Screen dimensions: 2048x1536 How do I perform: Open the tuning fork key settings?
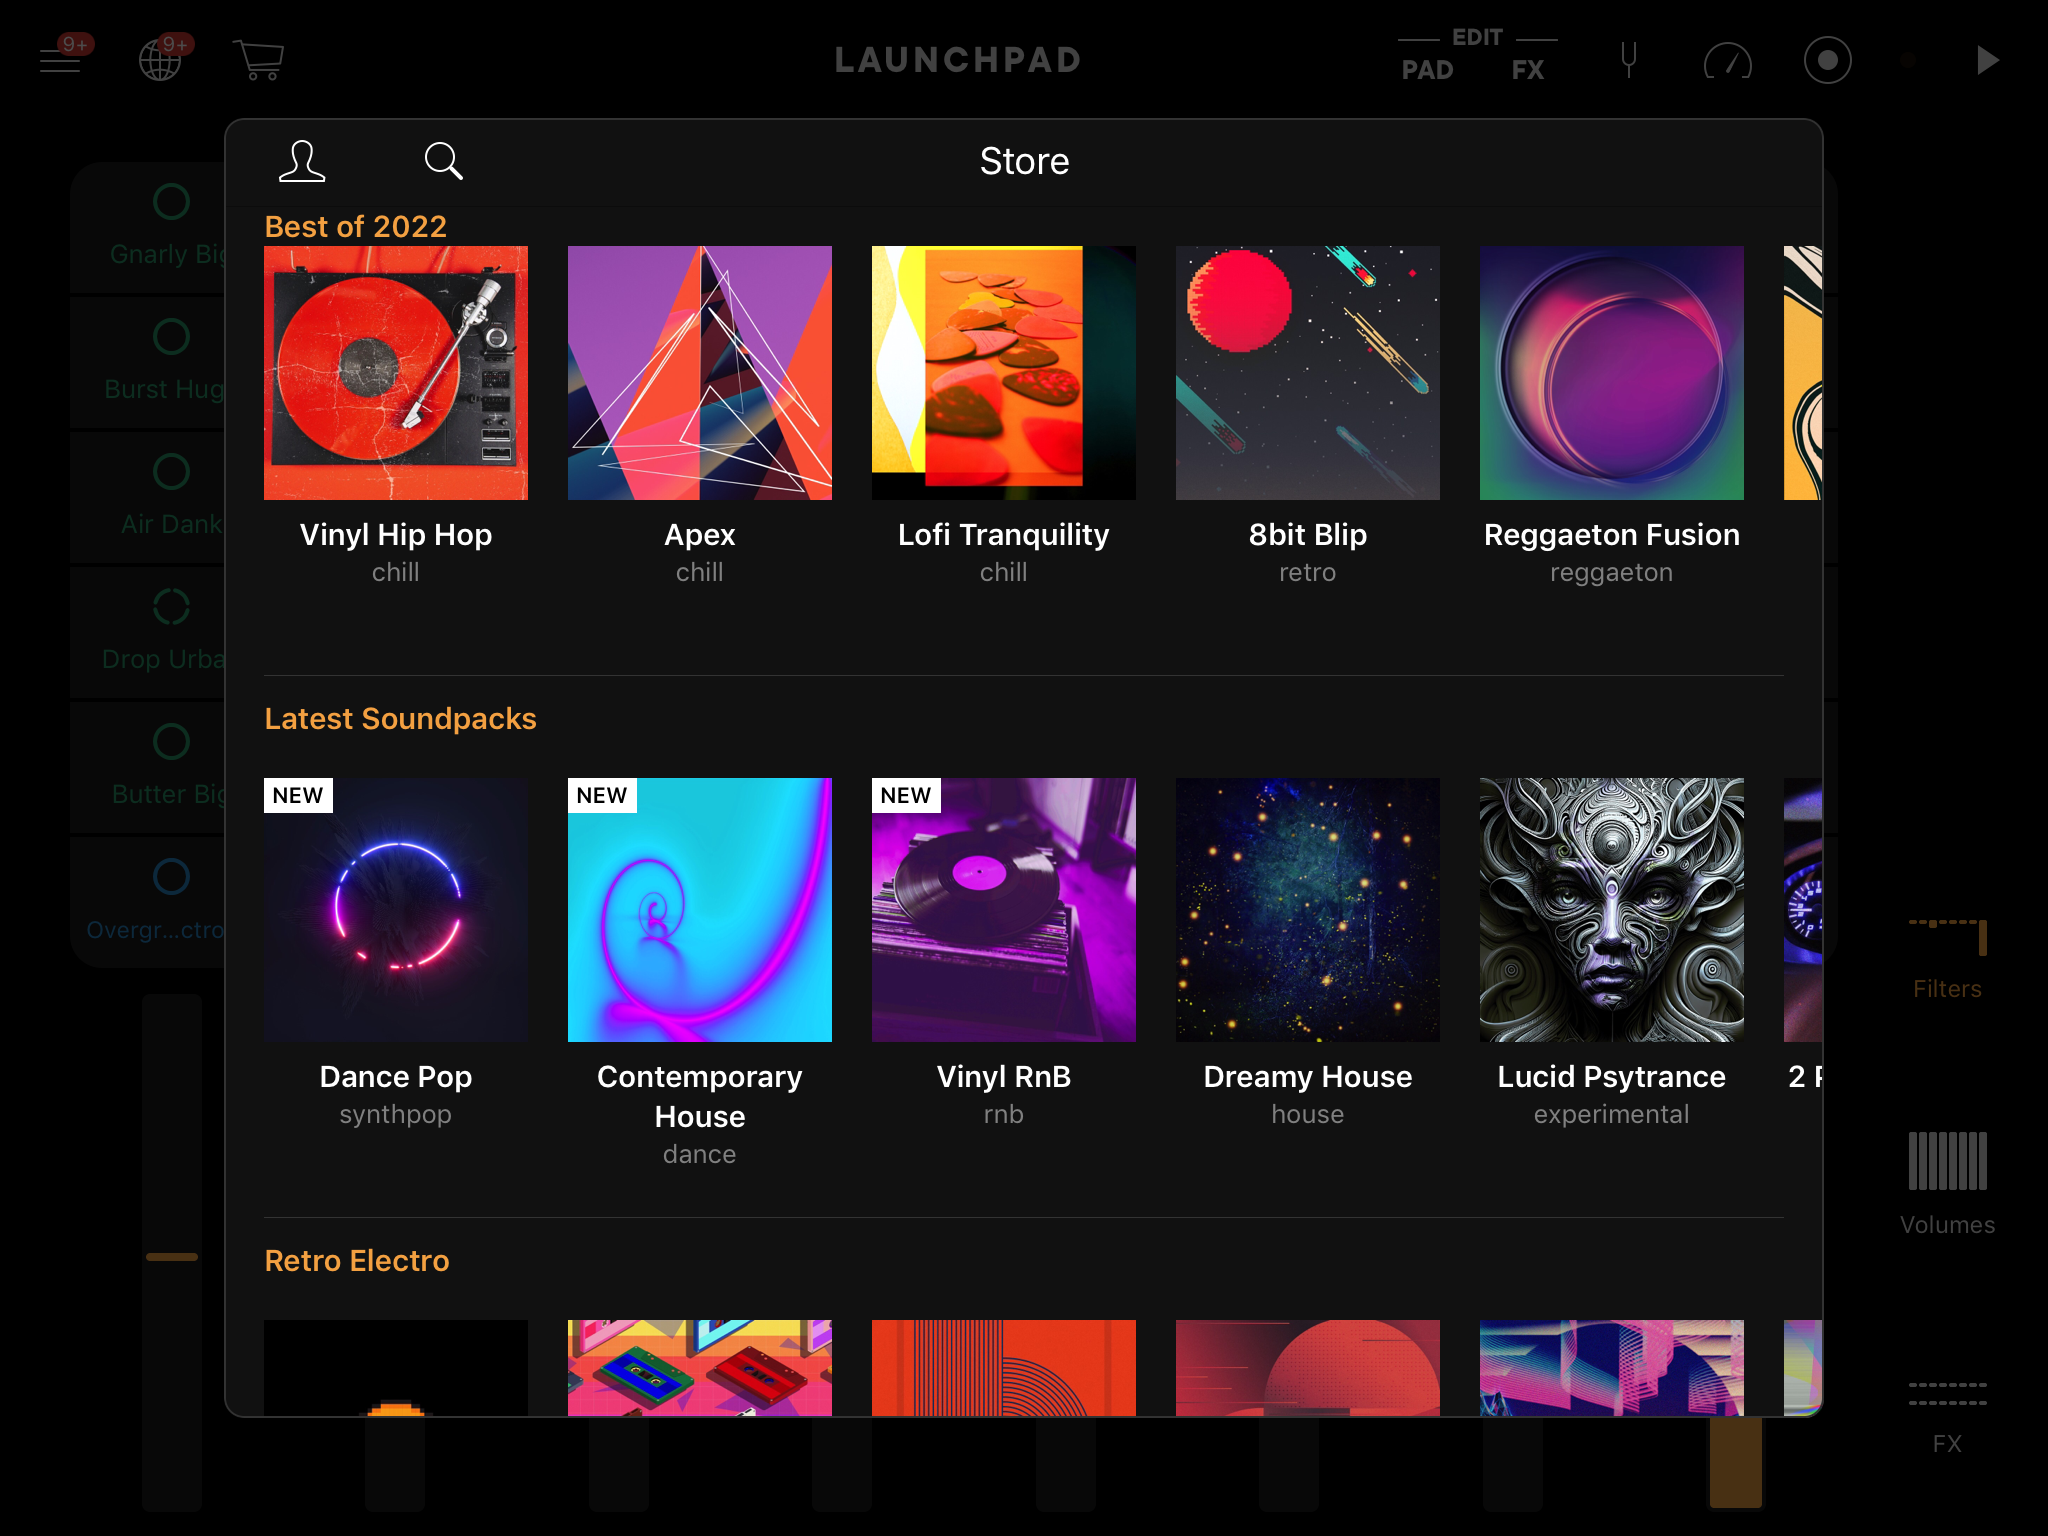point(1628,61)
